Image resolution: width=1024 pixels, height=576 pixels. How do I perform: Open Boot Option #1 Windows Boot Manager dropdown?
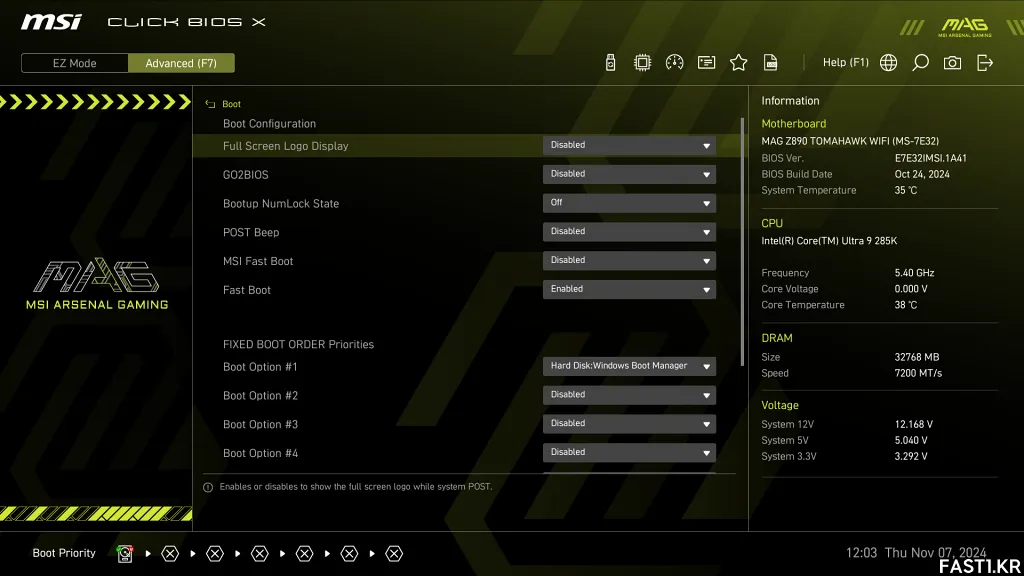629,366
